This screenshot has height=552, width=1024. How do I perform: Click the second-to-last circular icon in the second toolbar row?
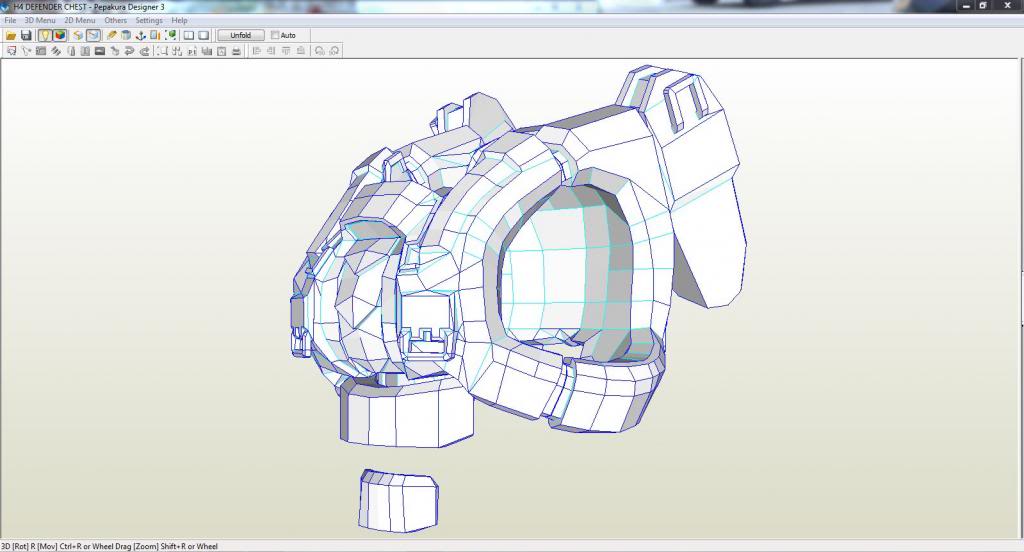[319, 51]
